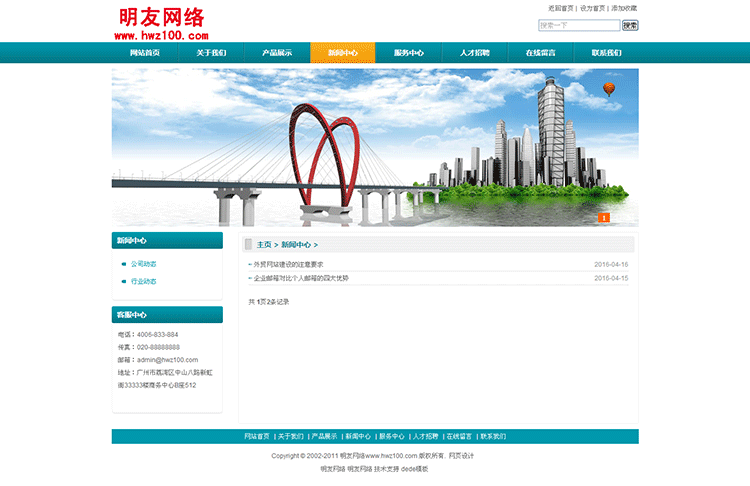Go to 关于我们 in top navigation
Image resolution: width=750 pixels, height=486 pixels.
(x=211, y=53)
